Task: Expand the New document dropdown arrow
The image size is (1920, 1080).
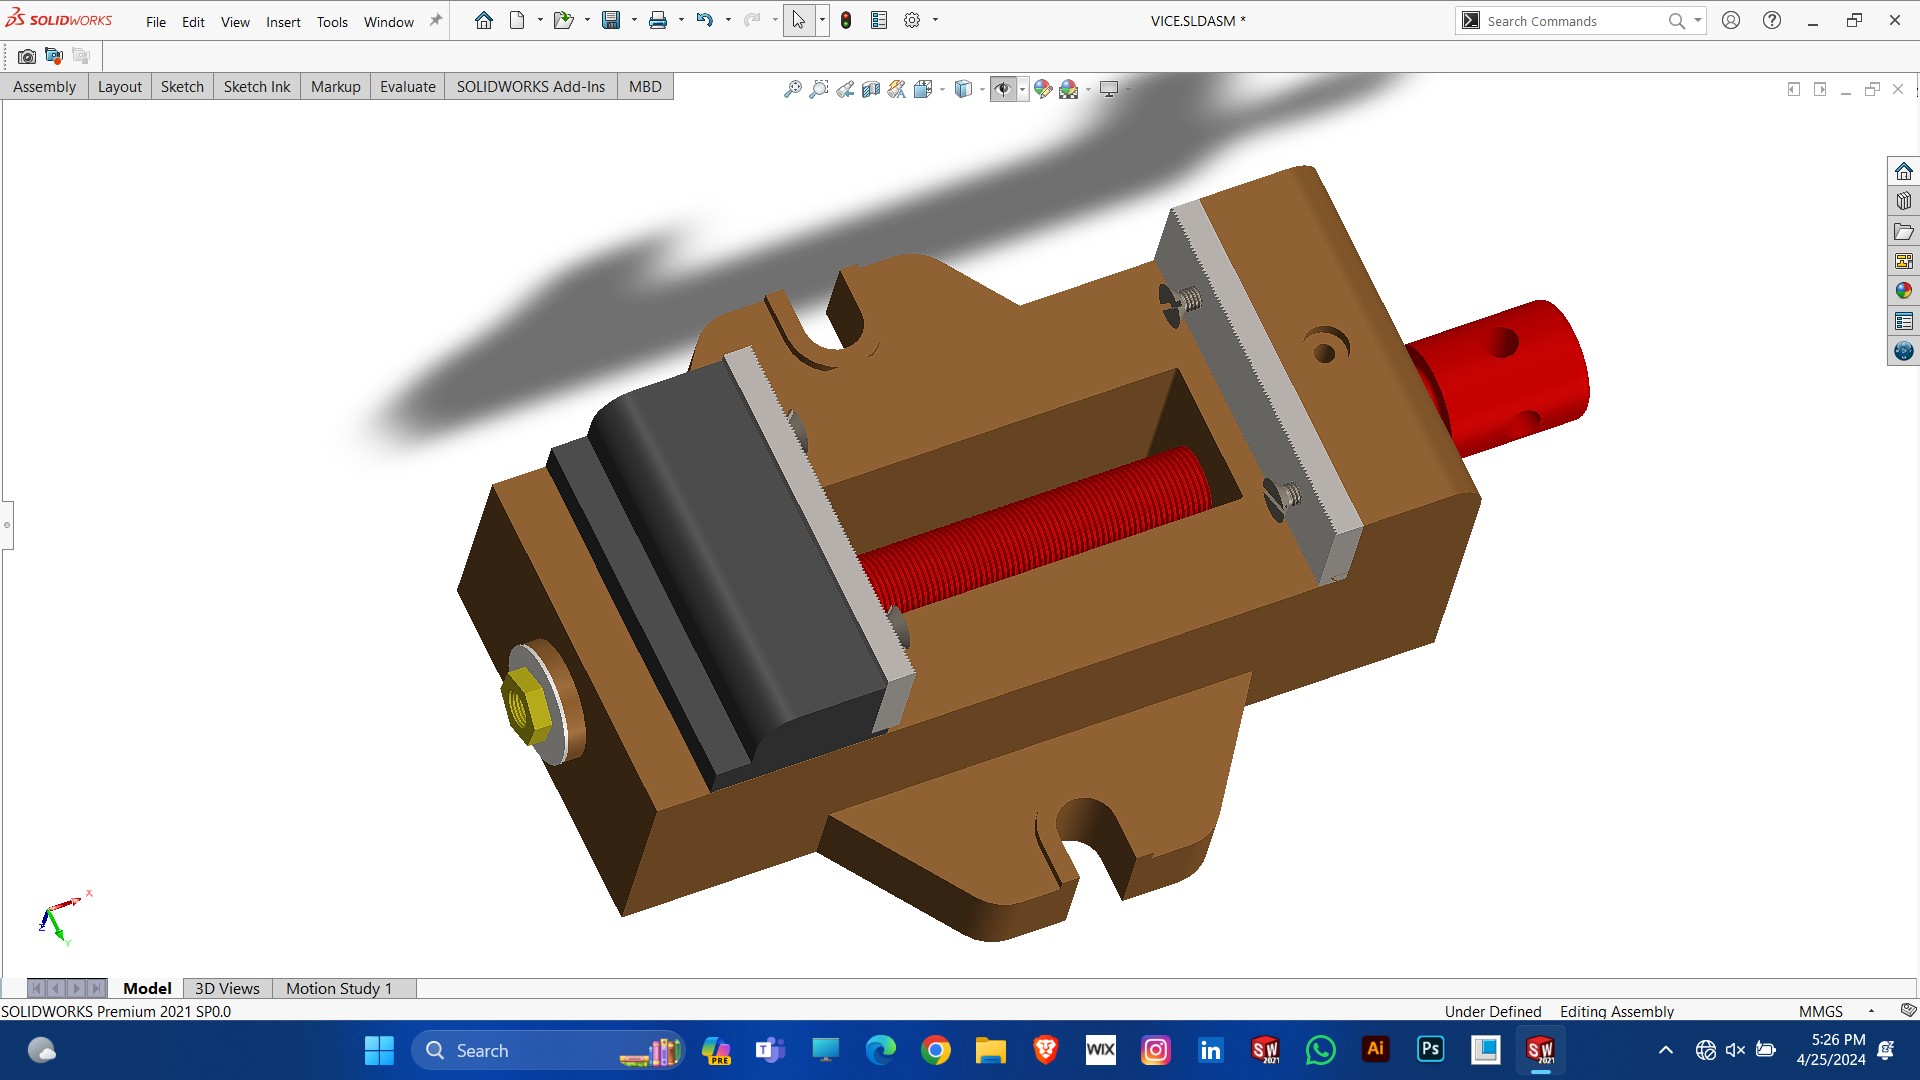Action: point(540,20)
